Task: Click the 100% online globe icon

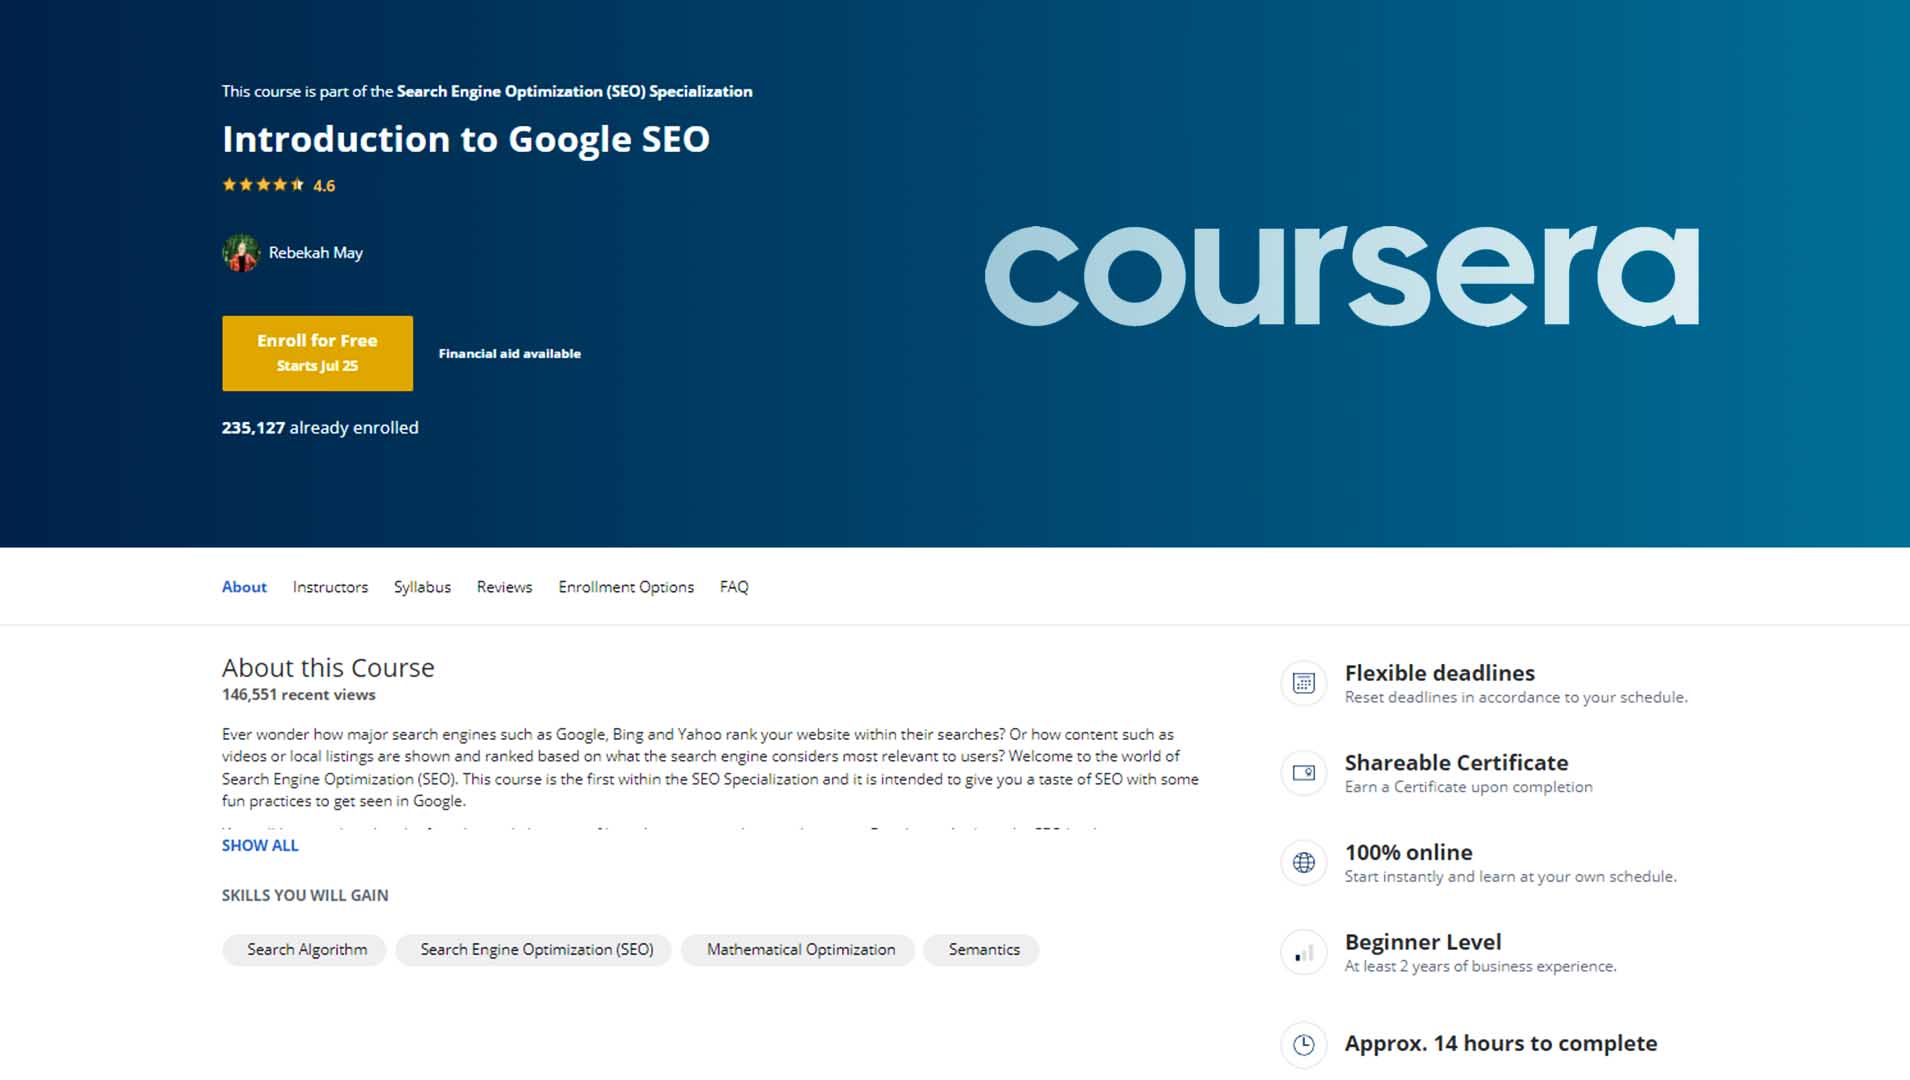Action: [1303, 863]
